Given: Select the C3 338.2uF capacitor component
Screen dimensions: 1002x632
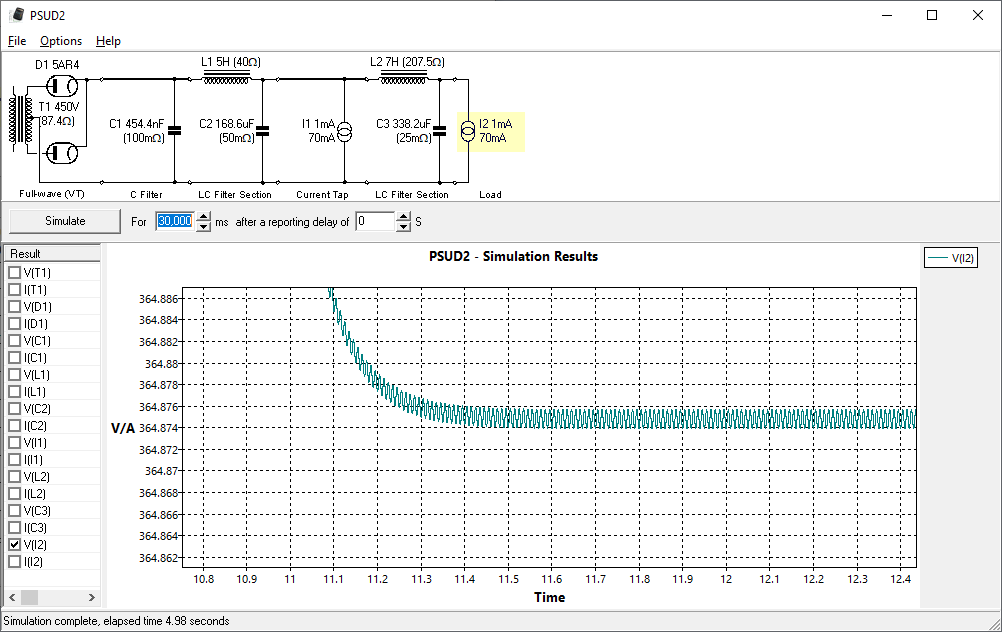Looking at the screenshot, I should 439,131.
